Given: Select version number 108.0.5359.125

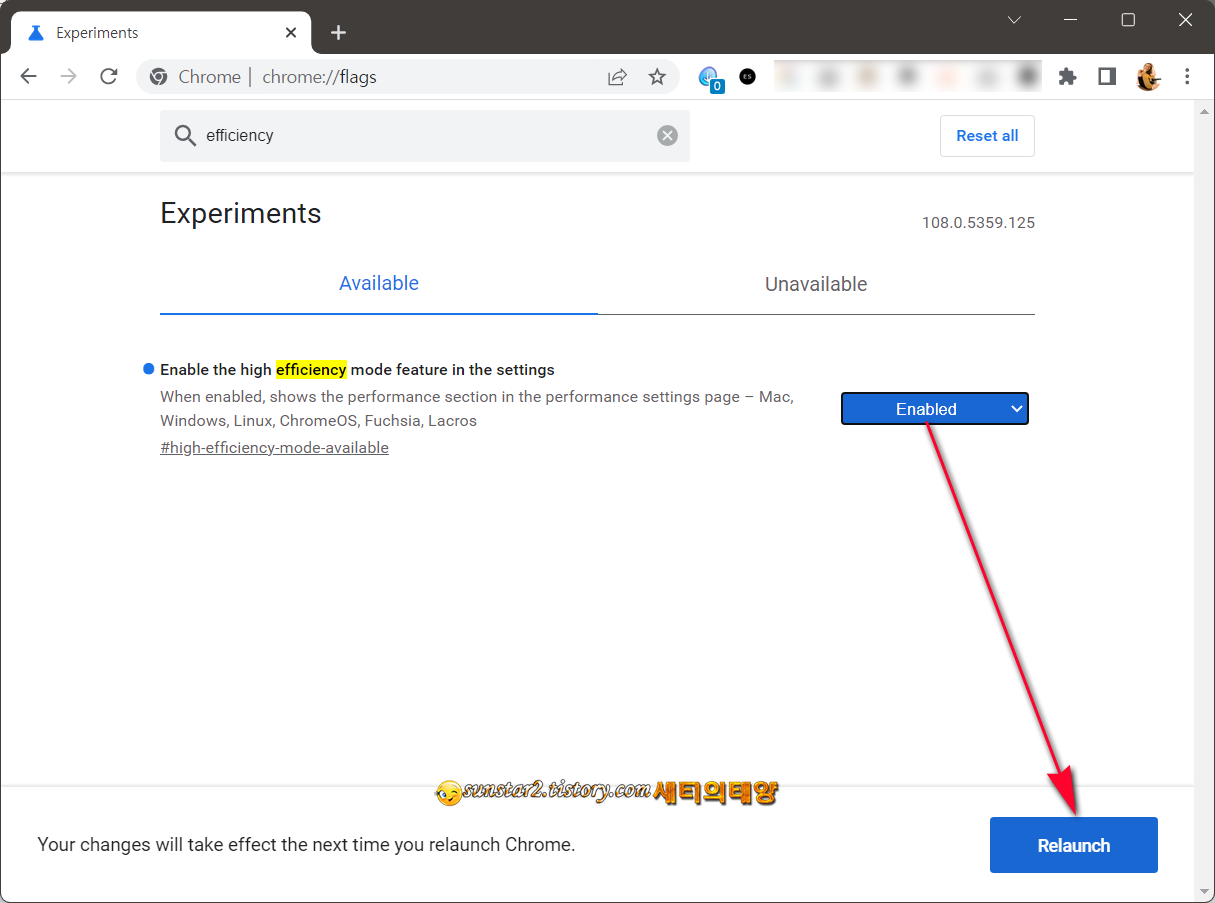Looking at the screenshot, I should tap(978, 223).
